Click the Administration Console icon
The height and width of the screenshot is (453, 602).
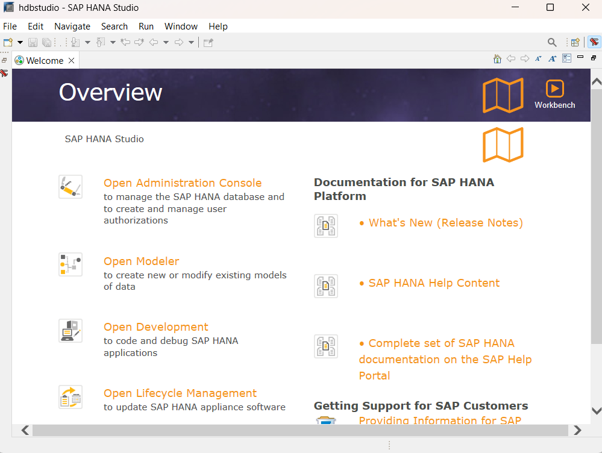point(70,187)
